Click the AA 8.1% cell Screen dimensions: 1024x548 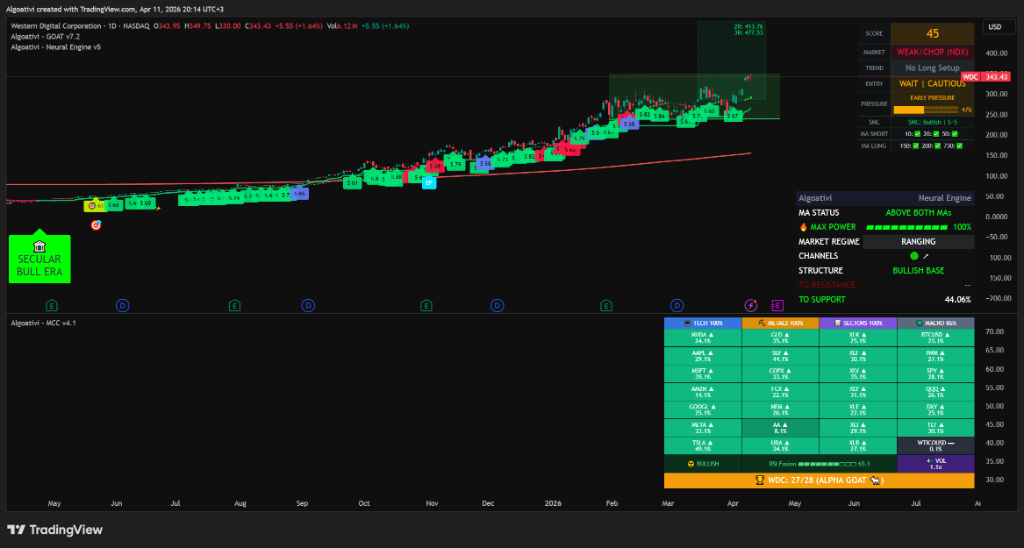click(780, 428)
